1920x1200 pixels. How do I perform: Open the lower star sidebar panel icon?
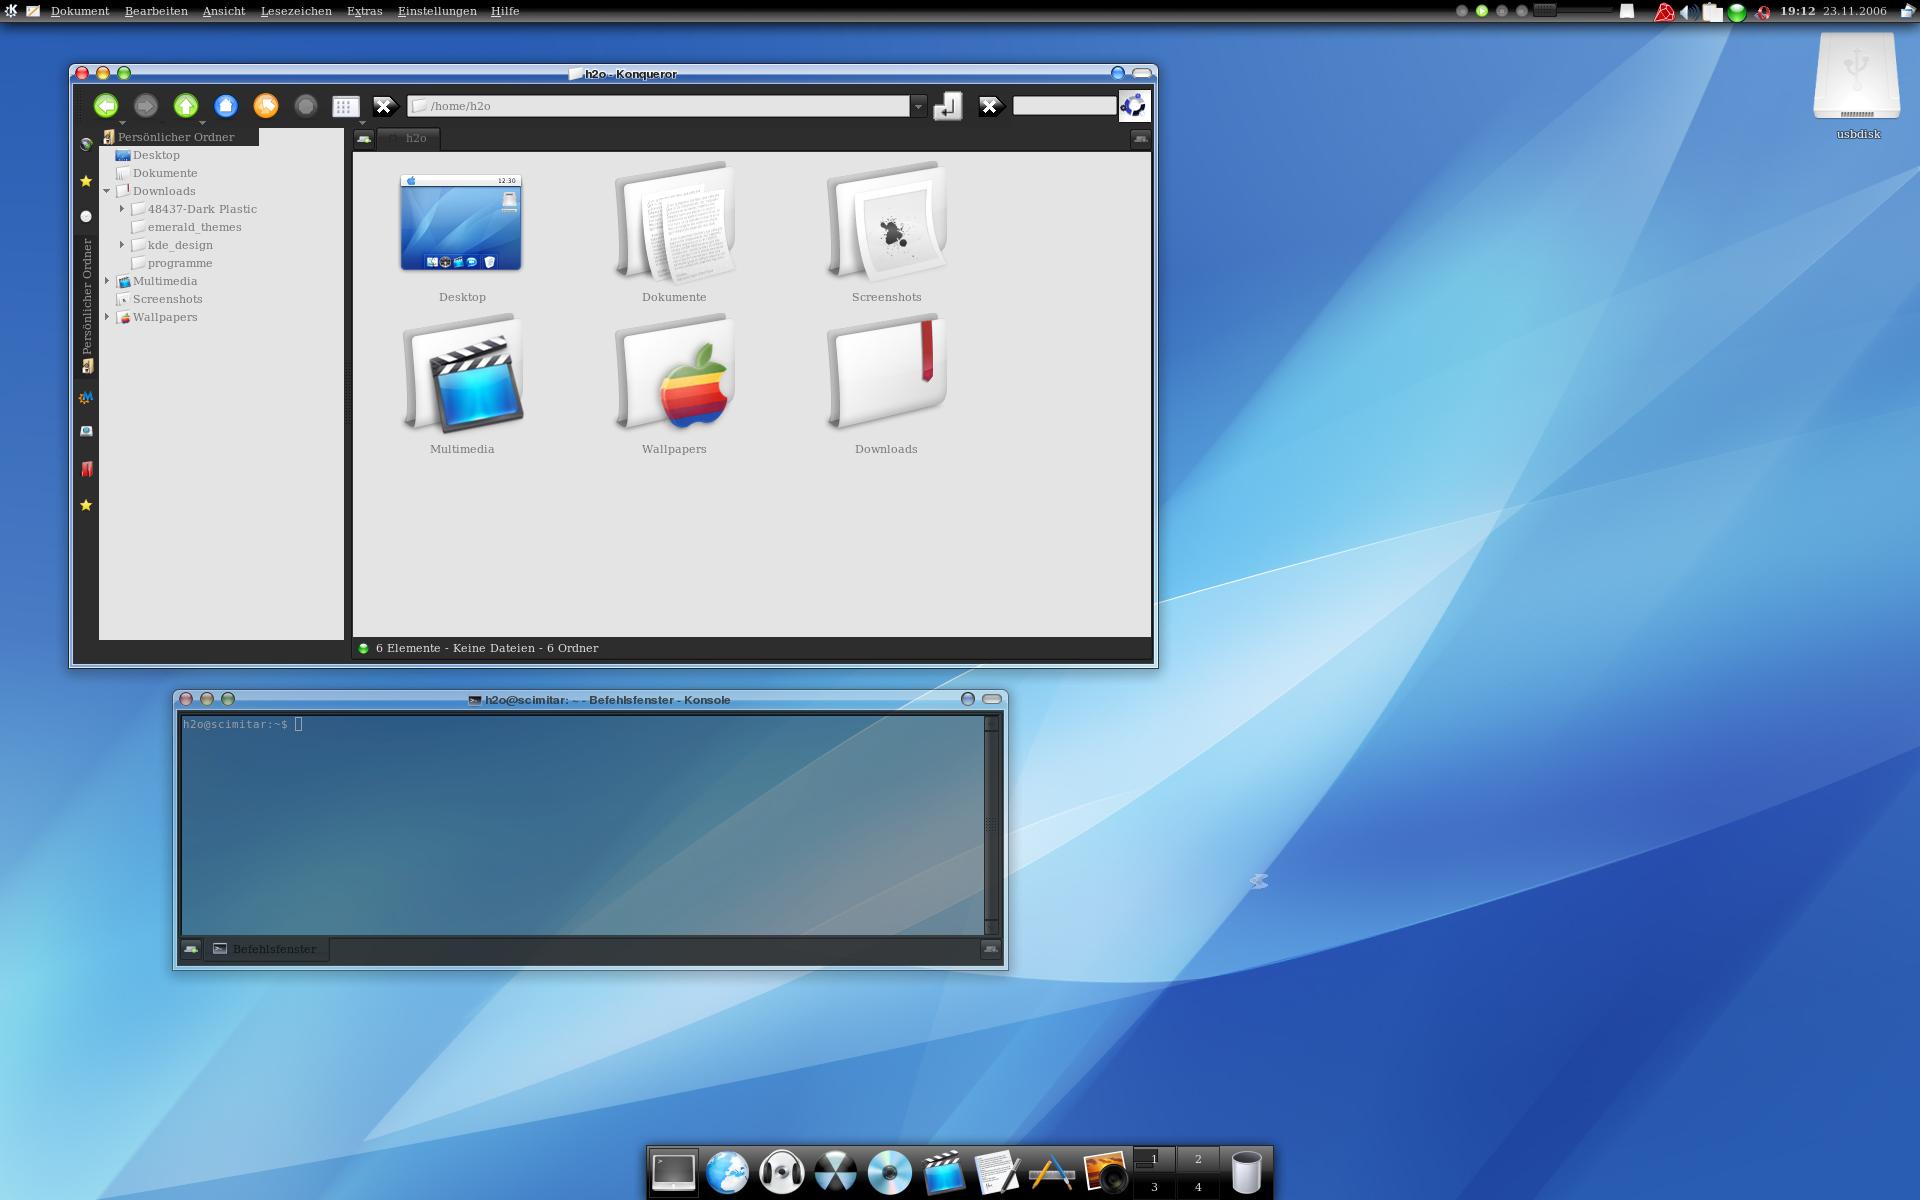[x=86, y=505]
